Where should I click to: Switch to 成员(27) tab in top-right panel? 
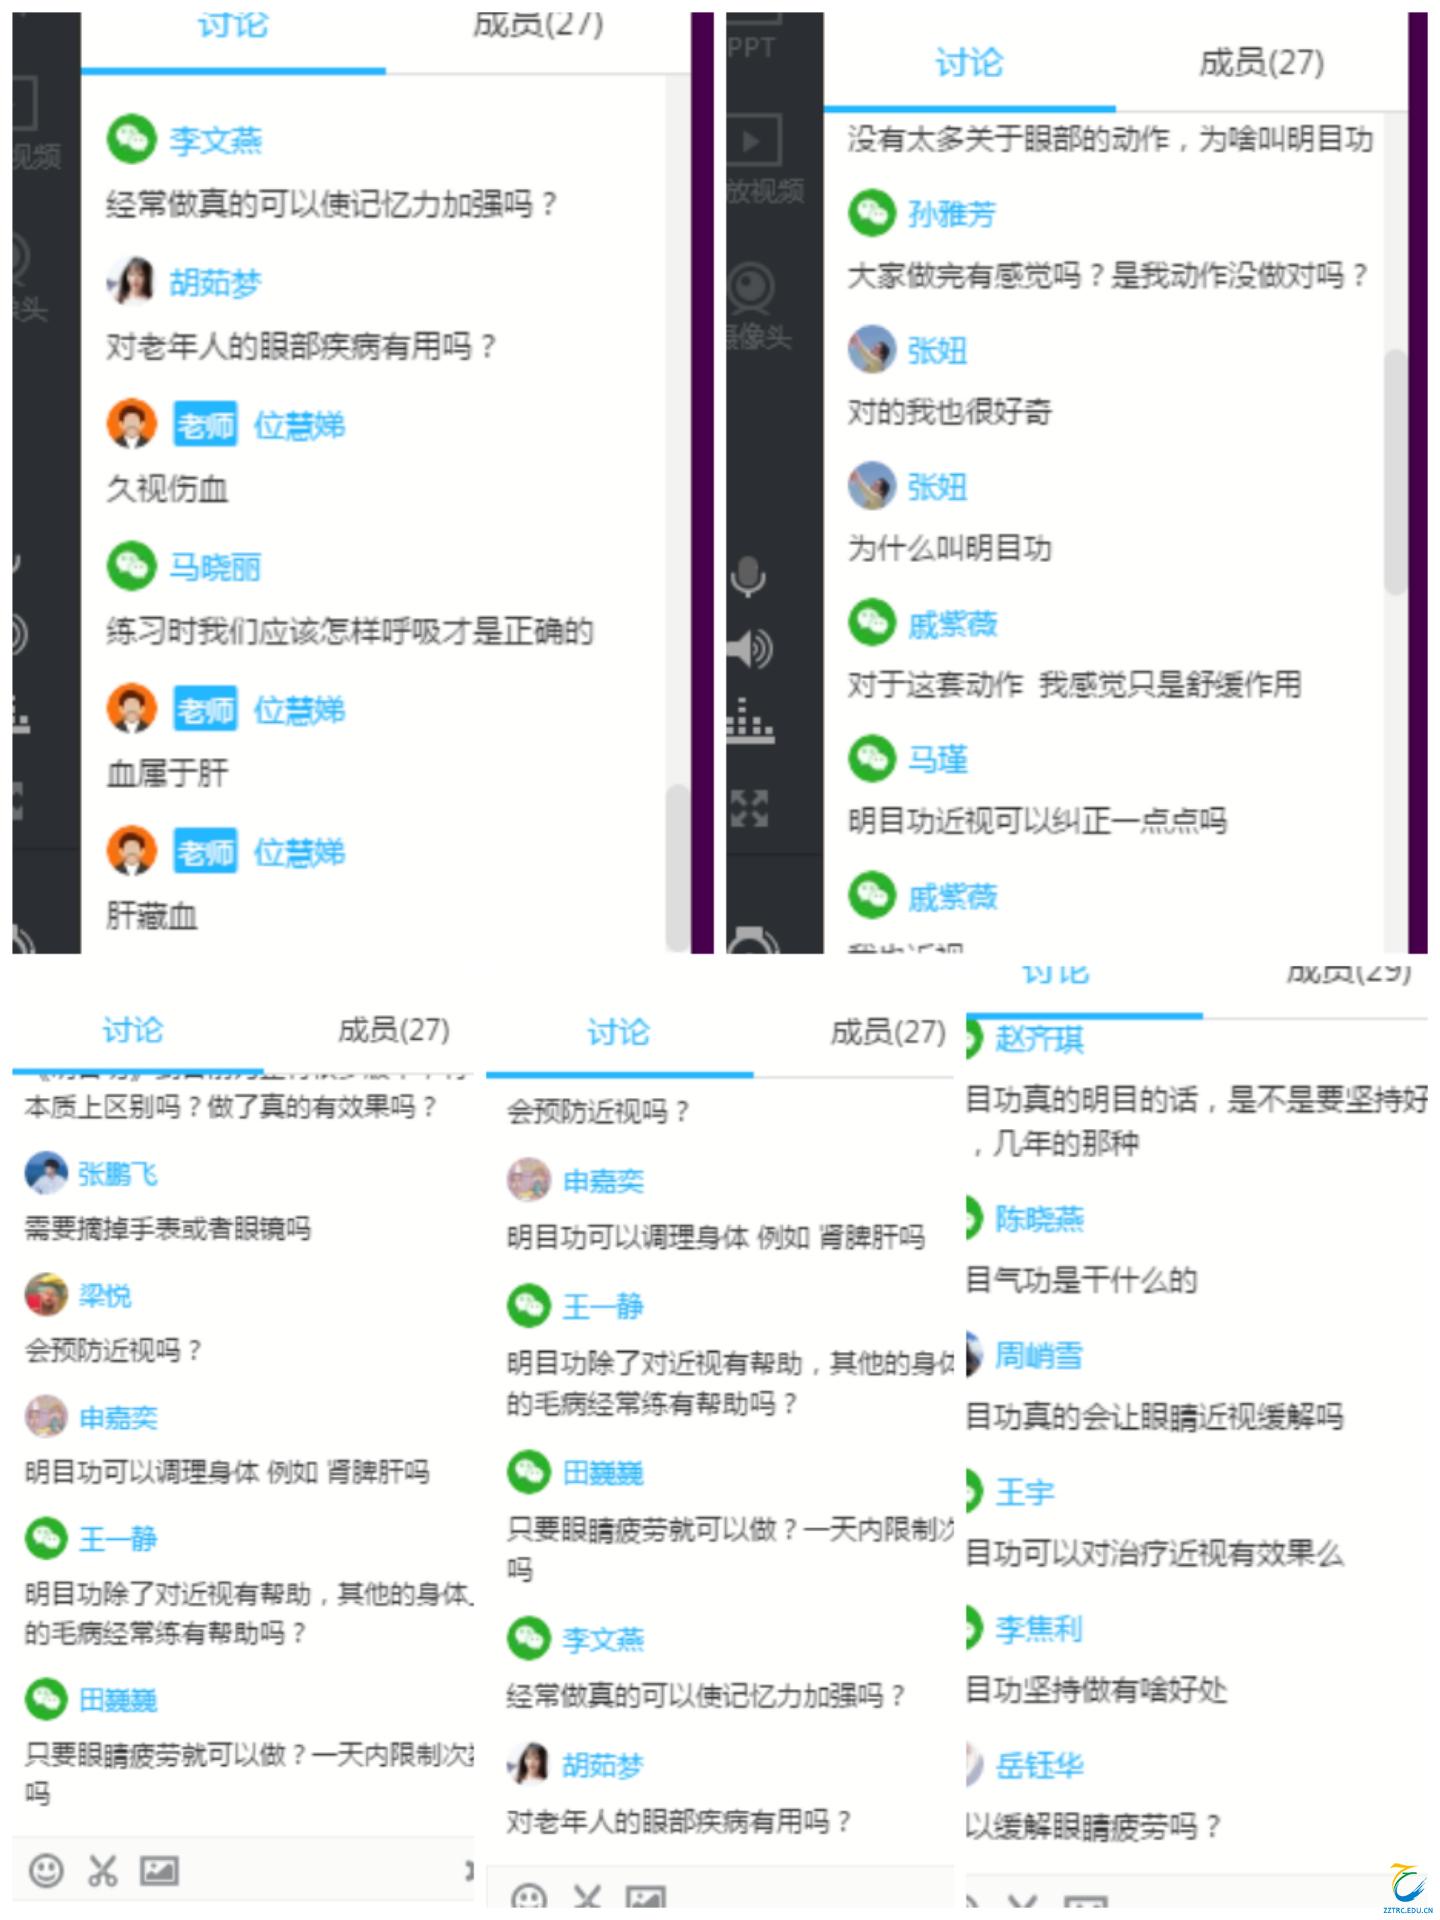1261,63
